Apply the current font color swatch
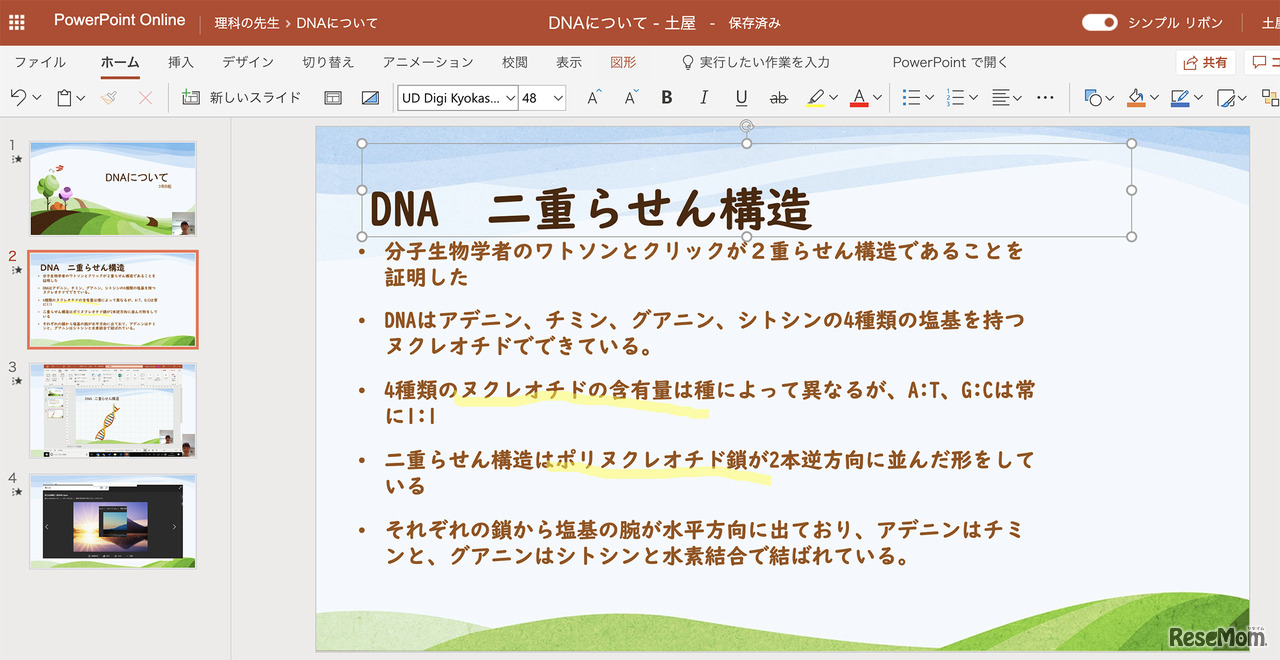Viewport: 1280px width, 660px height. pyautogui.click(x=858, y=97)
